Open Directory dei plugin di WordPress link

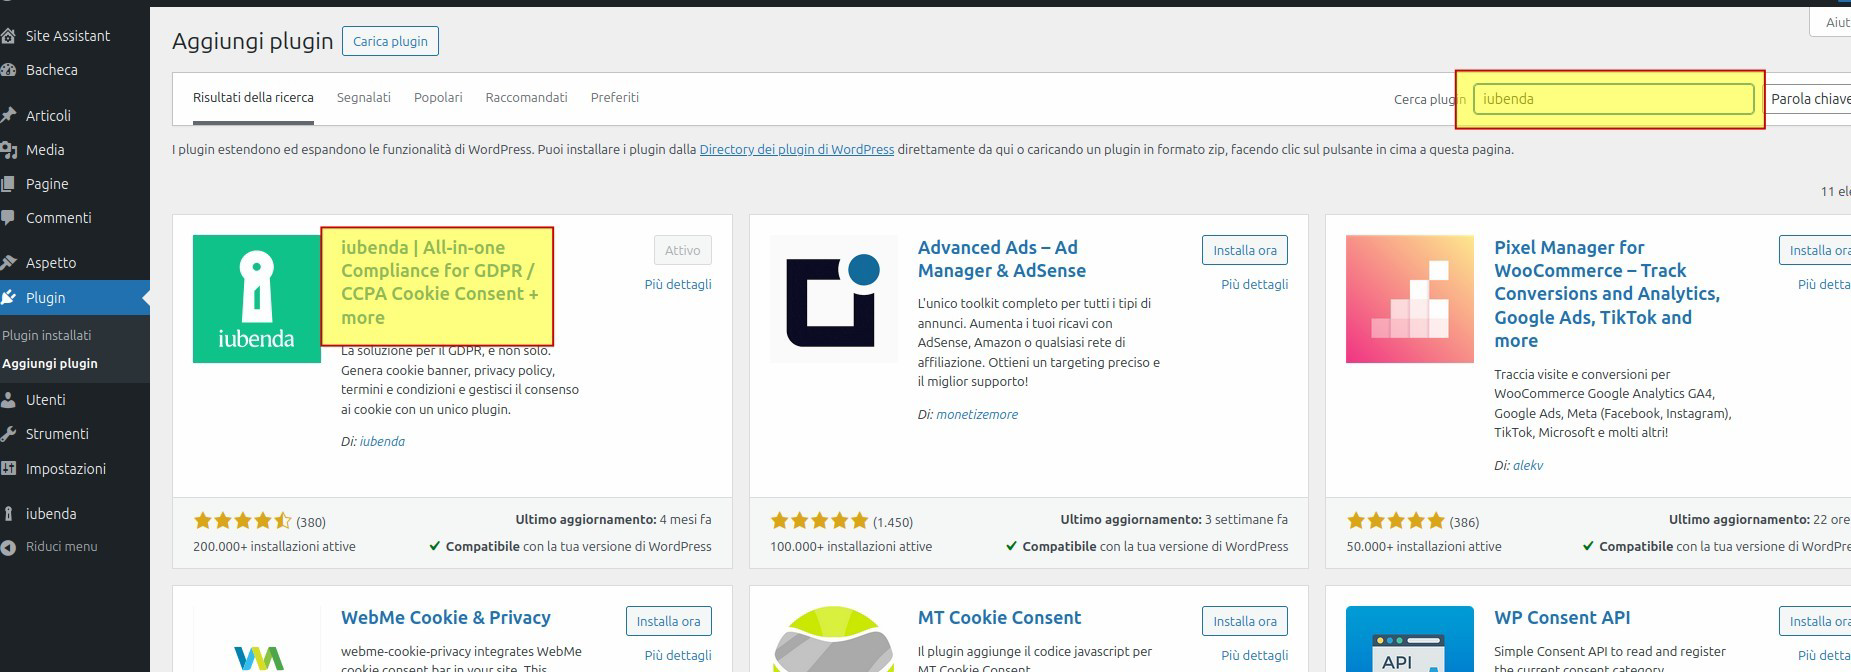[x=796, y=150]
